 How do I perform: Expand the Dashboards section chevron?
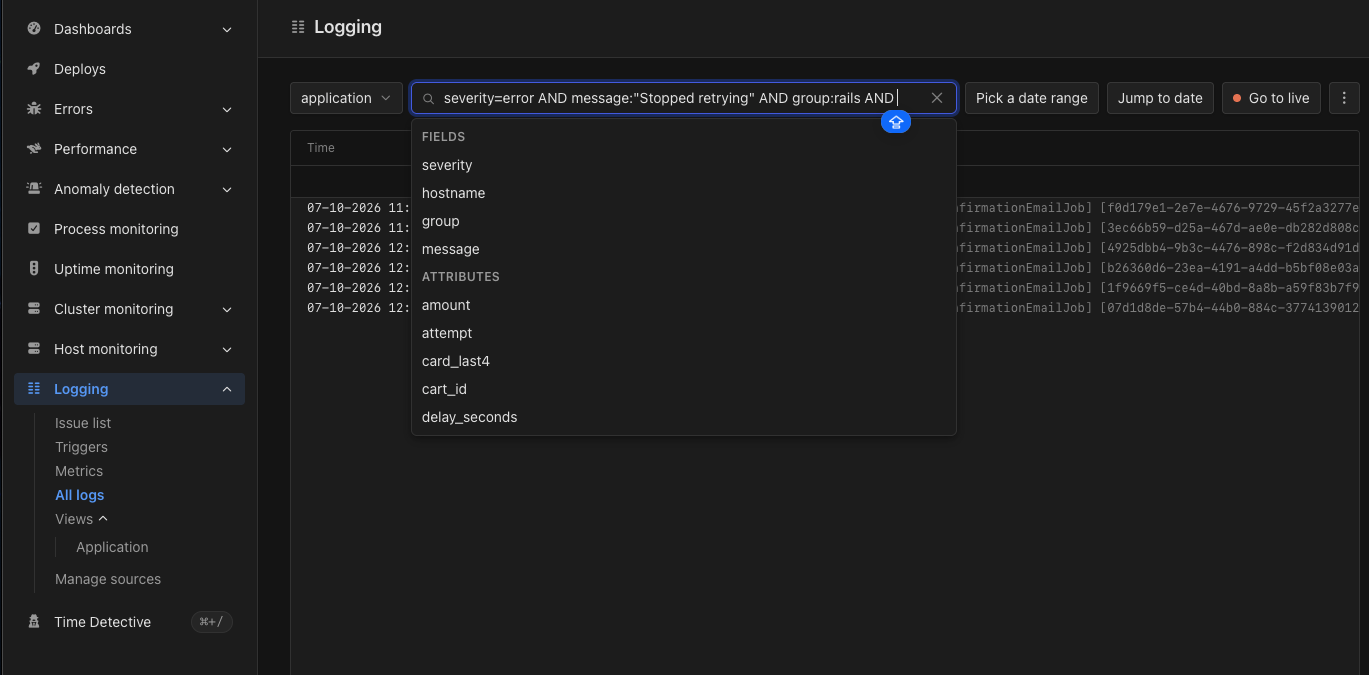[227, 30]
